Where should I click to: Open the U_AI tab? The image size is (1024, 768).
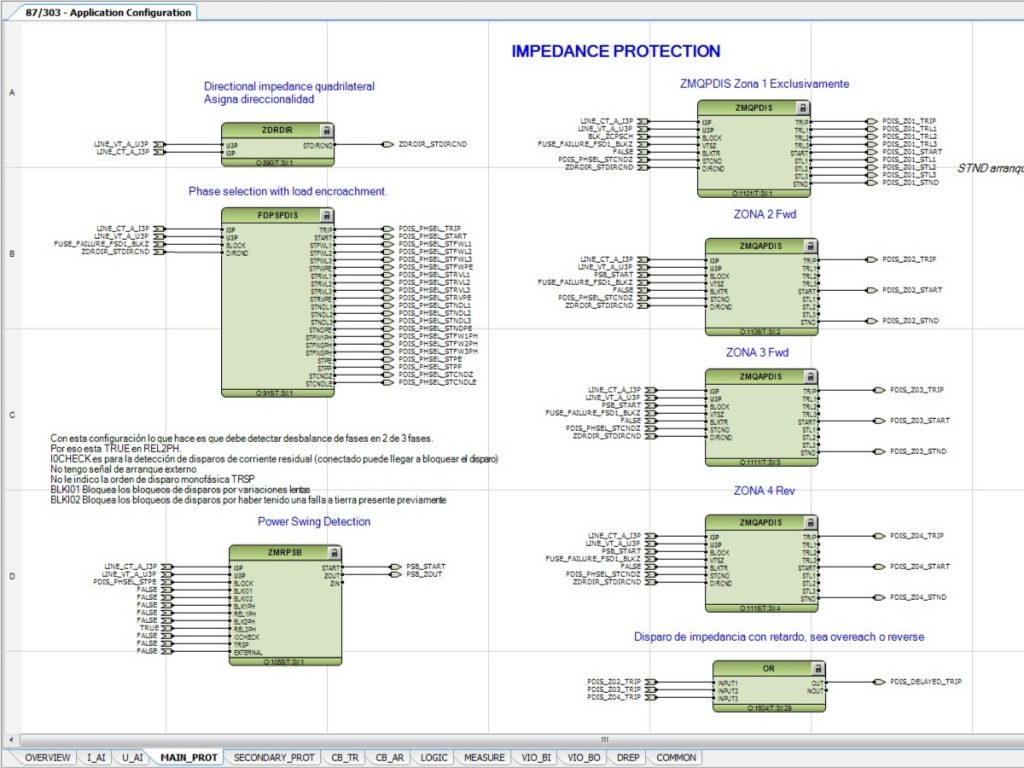(x=133, y=758)
